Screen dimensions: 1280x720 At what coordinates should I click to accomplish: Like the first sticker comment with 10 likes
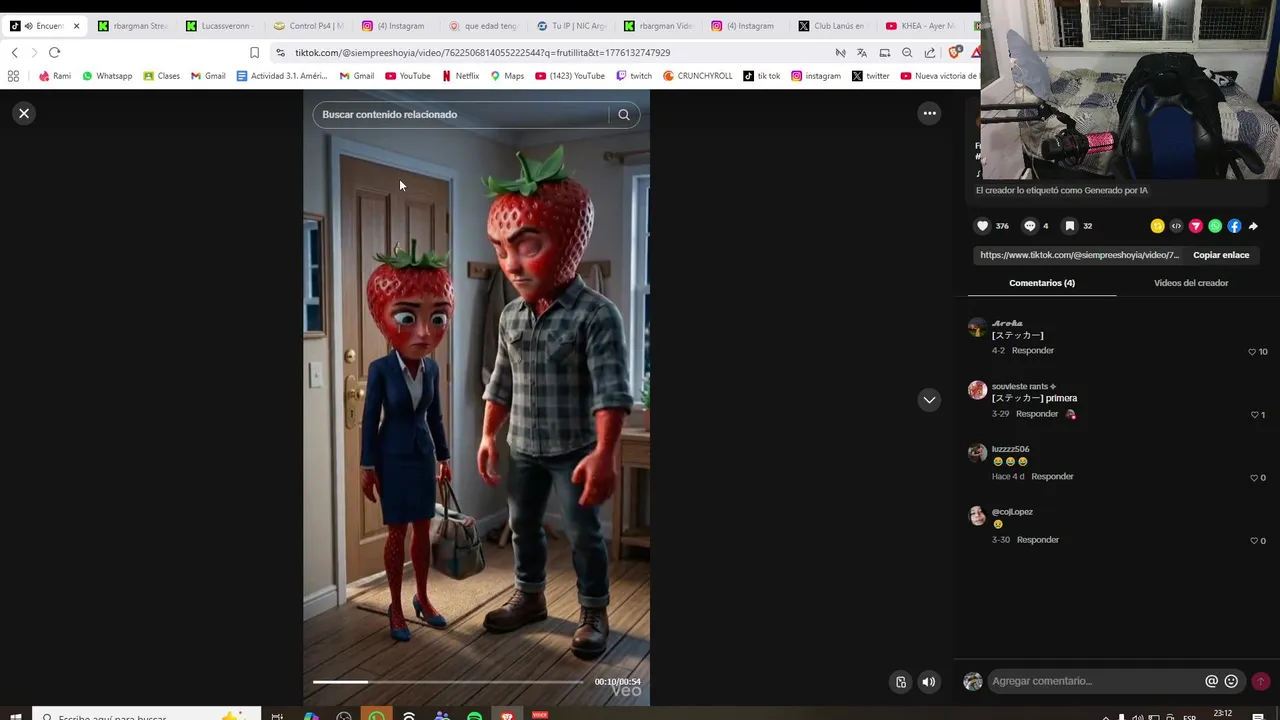pyautogui.click(x=1252, y=352)
